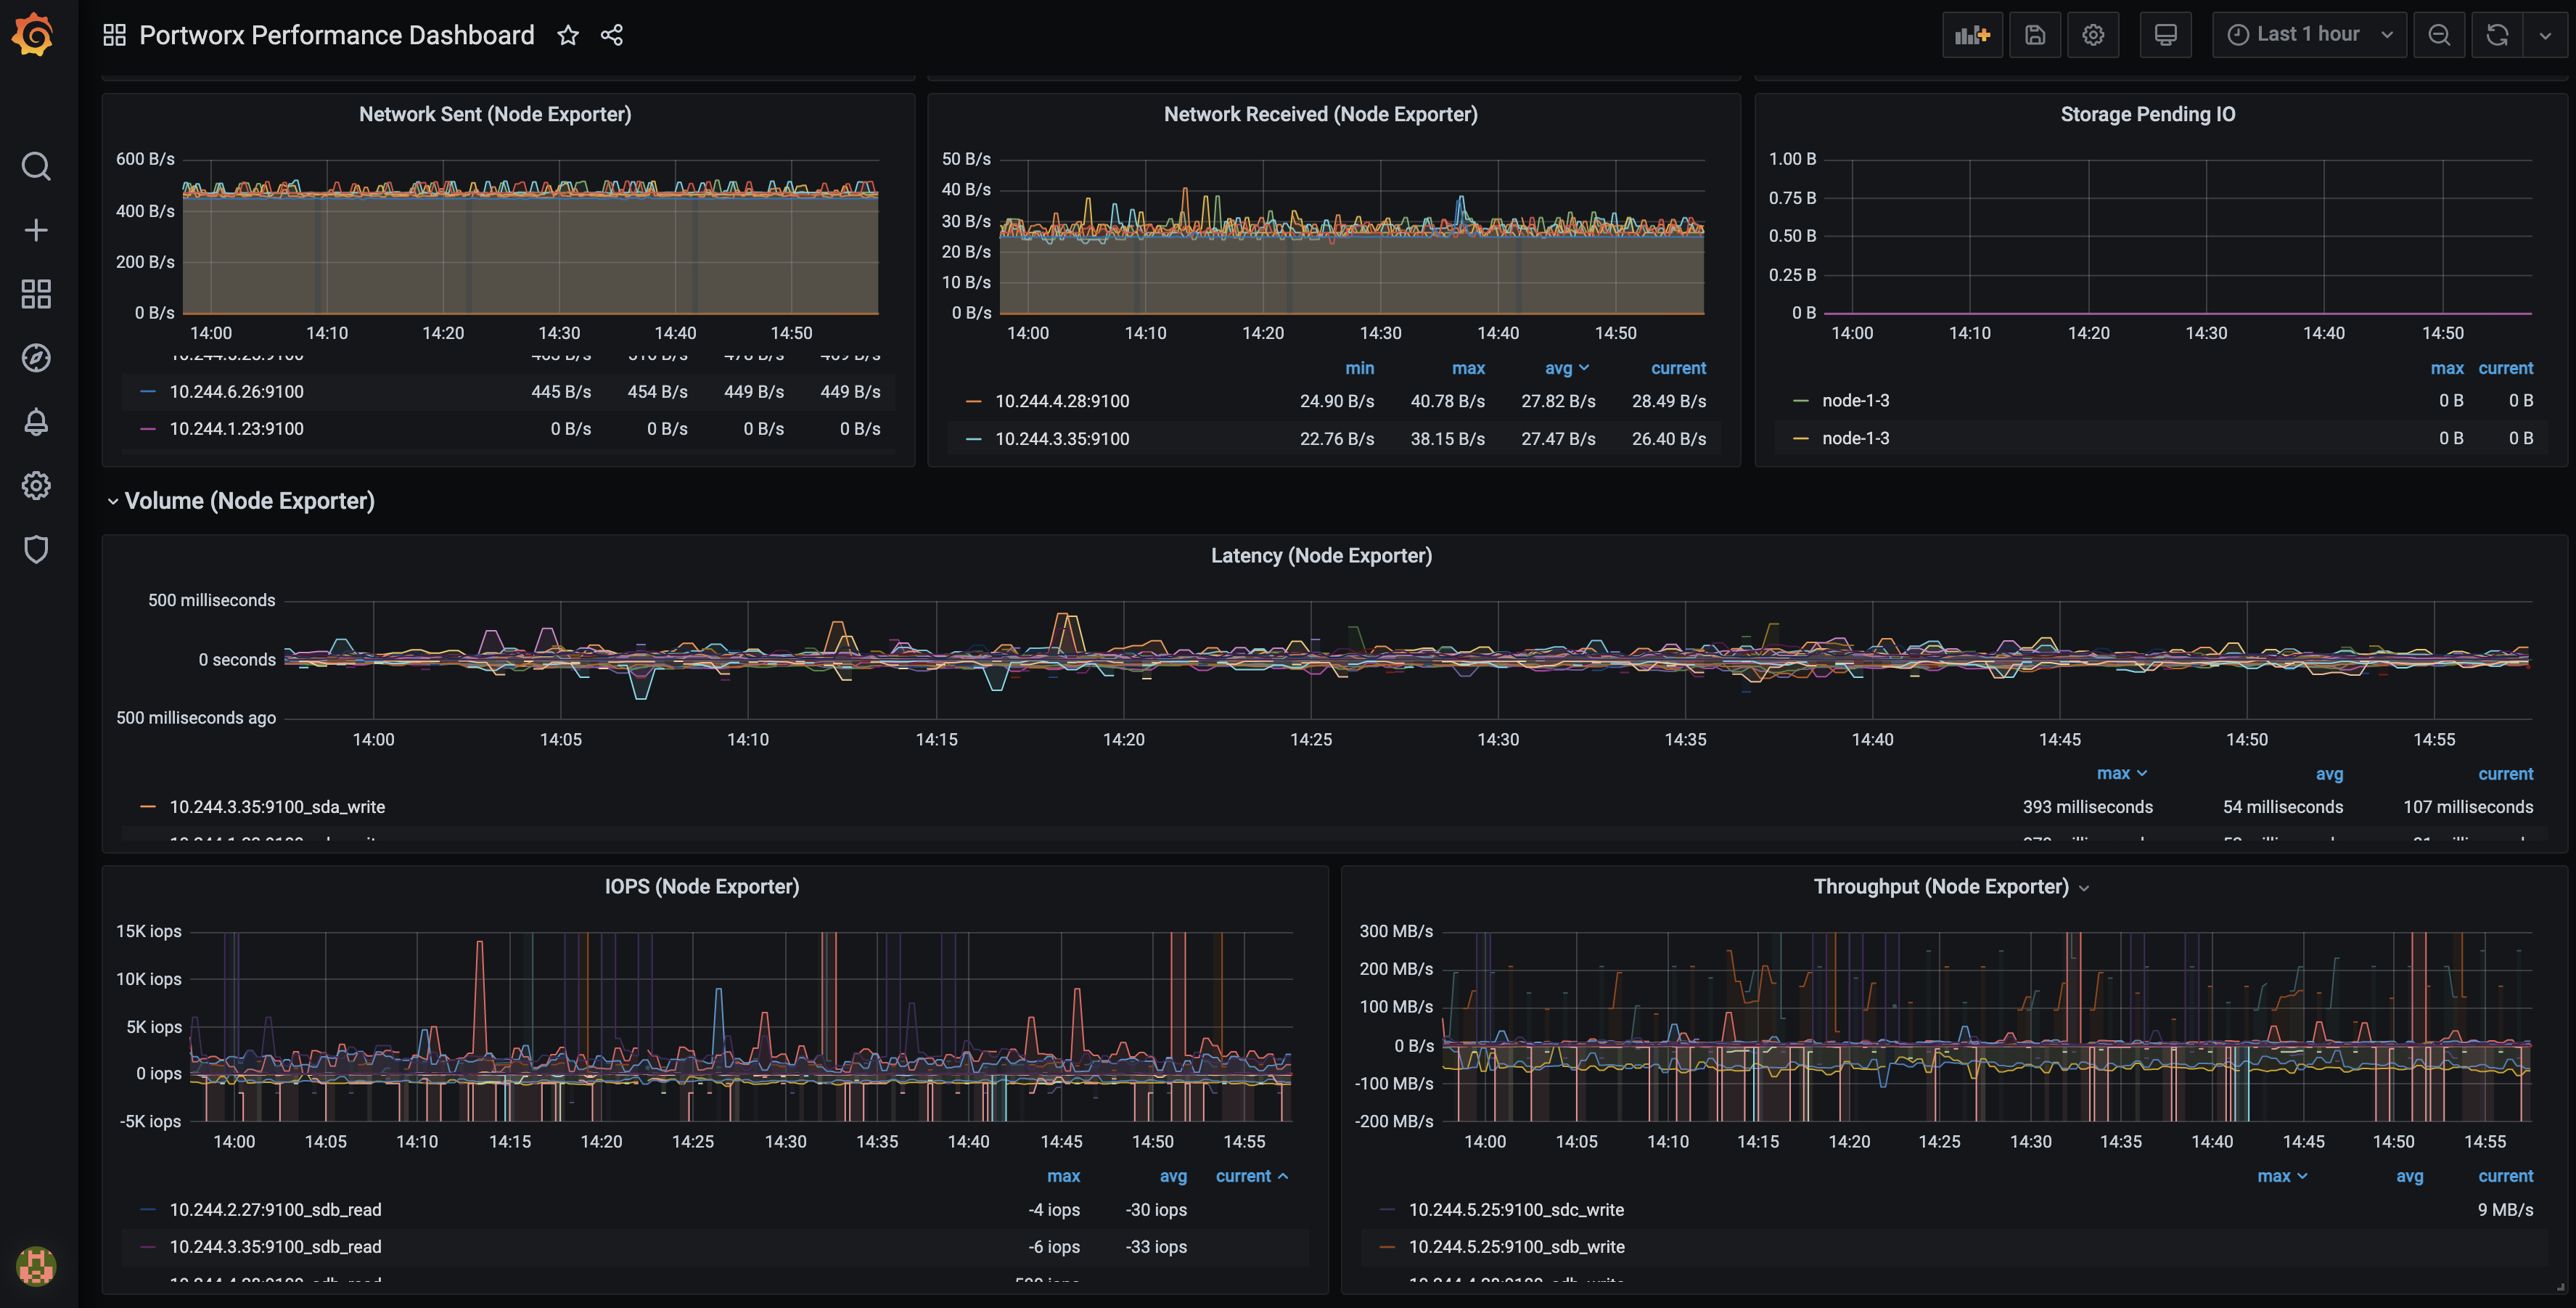Click the 9 MB/s current value
The width and height of the screenshot is (2576, 1308).
pyautogui.click(x=2505, y=1210)
